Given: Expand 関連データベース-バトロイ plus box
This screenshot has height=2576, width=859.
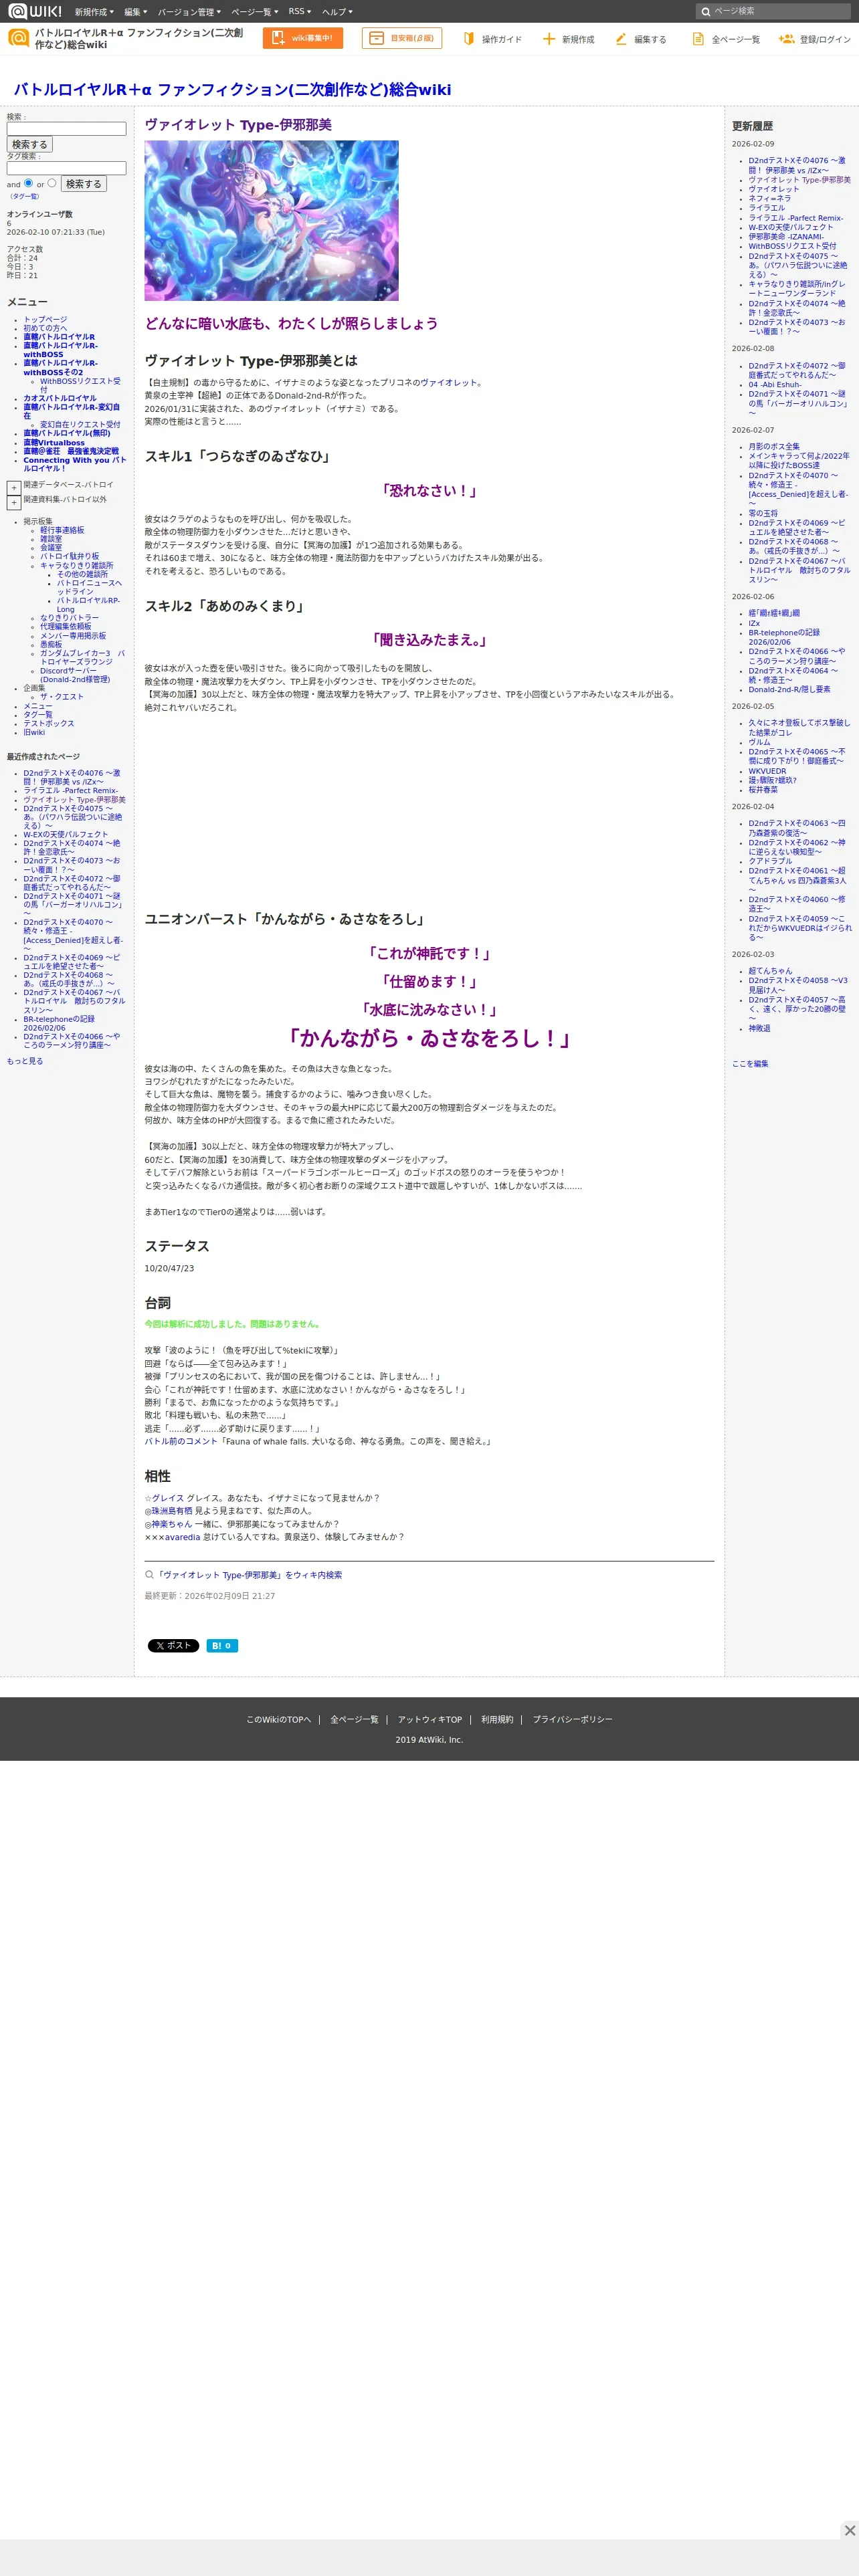Looking at the screenshot, I should (14, 488).
